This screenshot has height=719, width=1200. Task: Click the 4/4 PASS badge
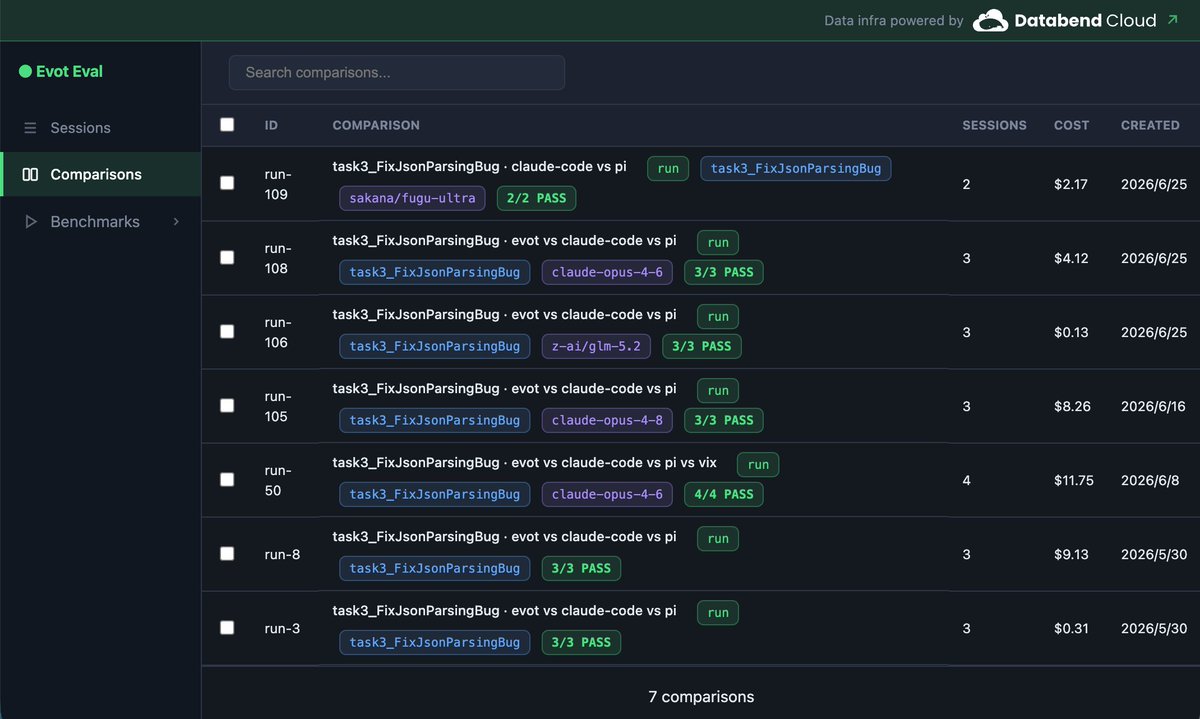pos(723,494)
